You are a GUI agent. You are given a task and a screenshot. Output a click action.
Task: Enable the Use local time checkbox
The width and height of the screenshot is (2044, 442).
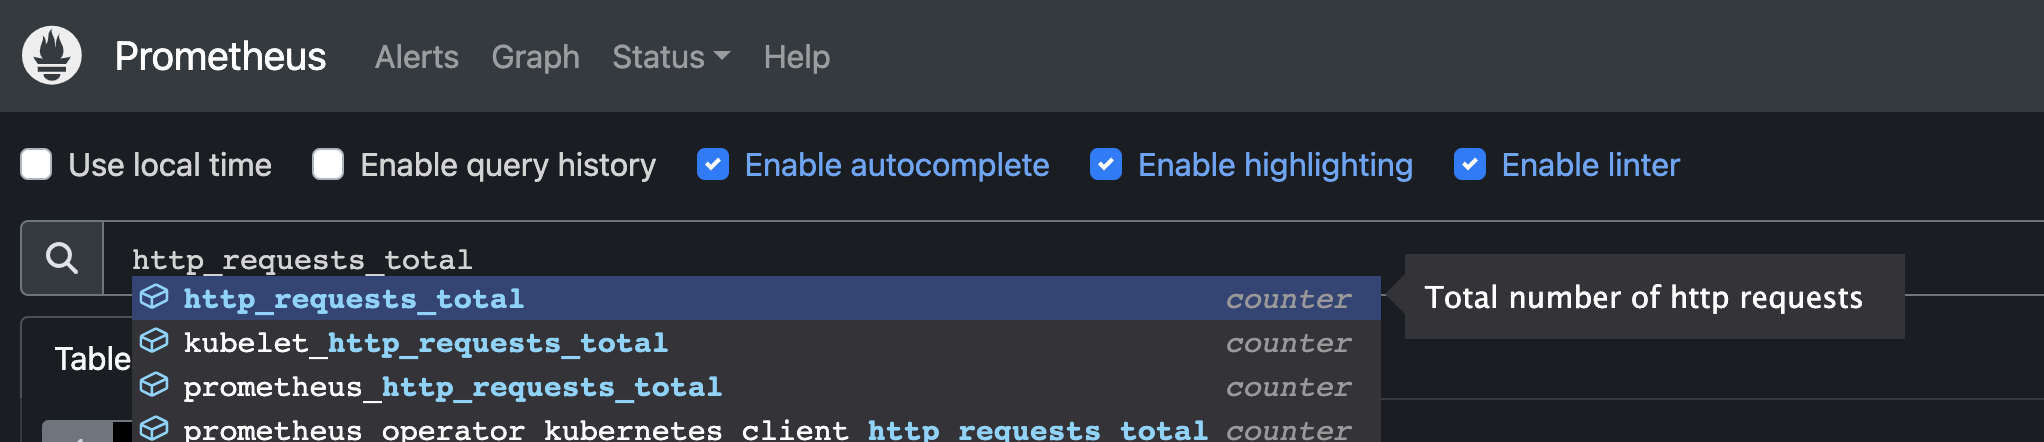[x=37, y=164]
